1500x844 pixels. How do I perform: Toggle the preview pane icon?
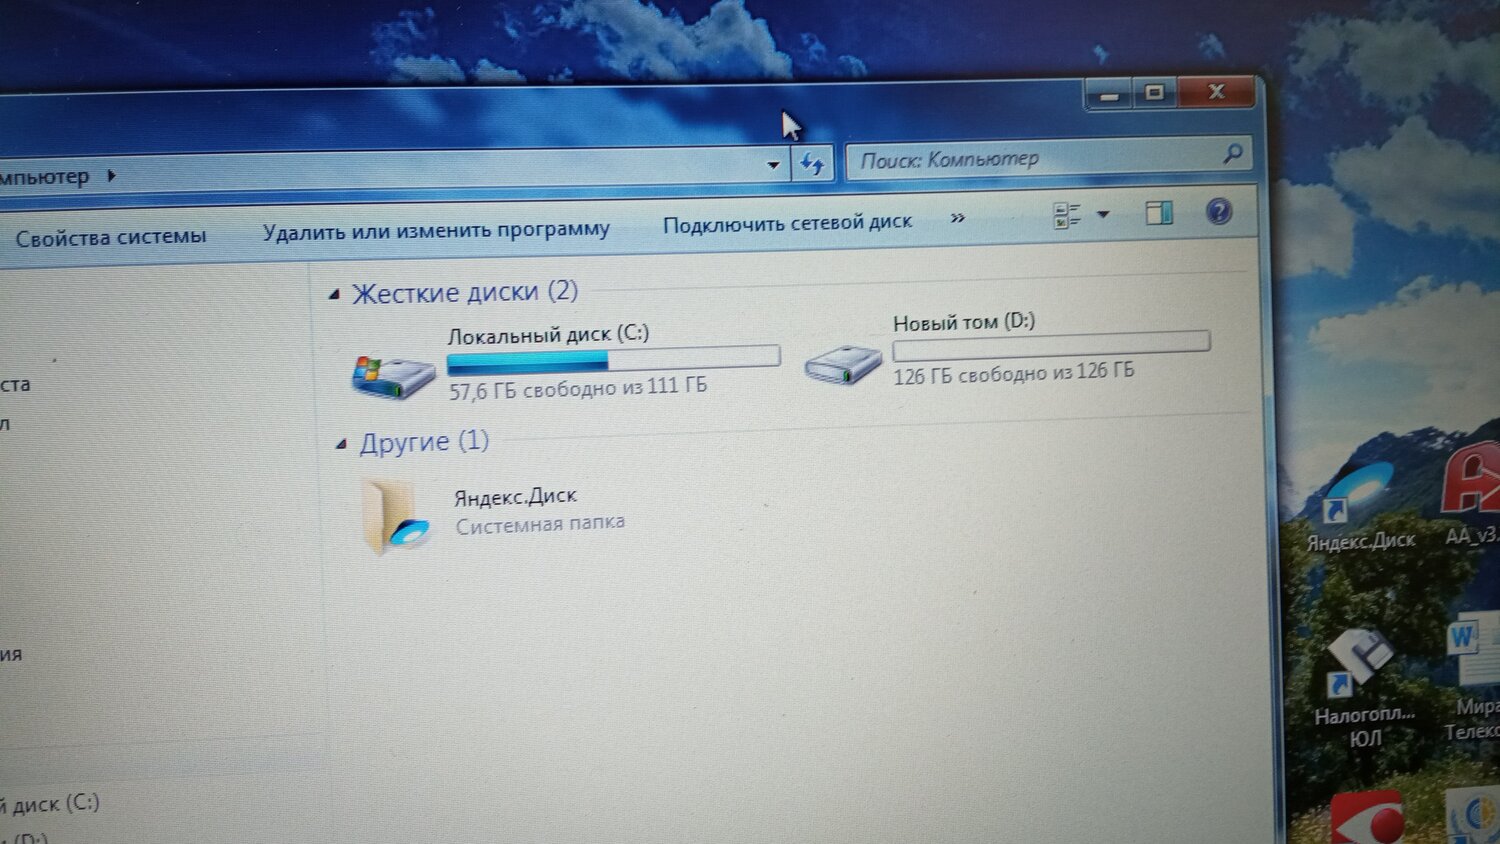pyautogui.click(x=1159, y=212)
